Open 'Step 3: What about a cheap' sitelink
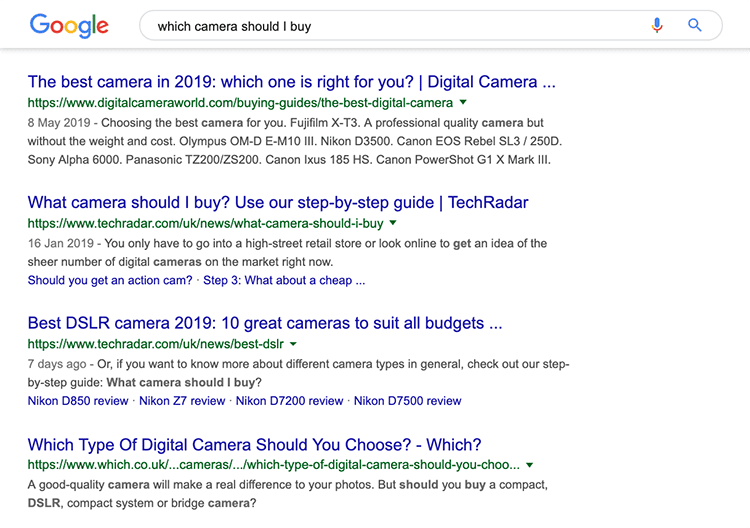Viewport: 750px width, 528px height. [284, 280]
